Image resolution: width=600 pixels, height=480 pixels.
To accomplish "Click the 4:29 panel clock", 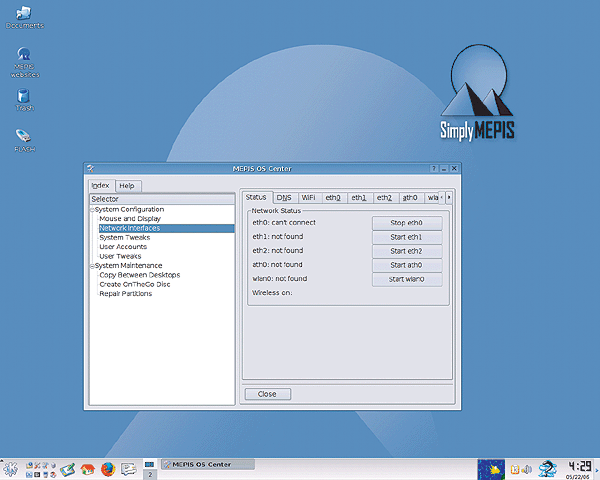I will tap(579, 467).
